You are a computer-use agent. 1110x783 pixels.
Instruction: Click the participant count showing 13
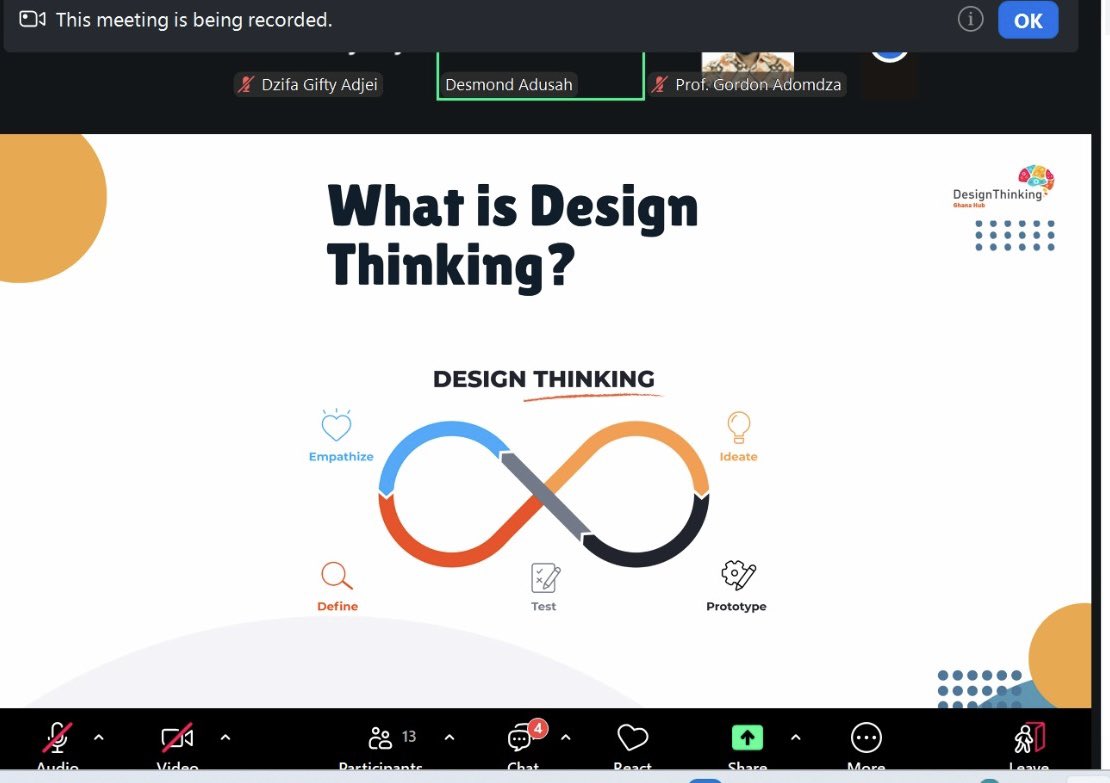(x=409, y=735)
